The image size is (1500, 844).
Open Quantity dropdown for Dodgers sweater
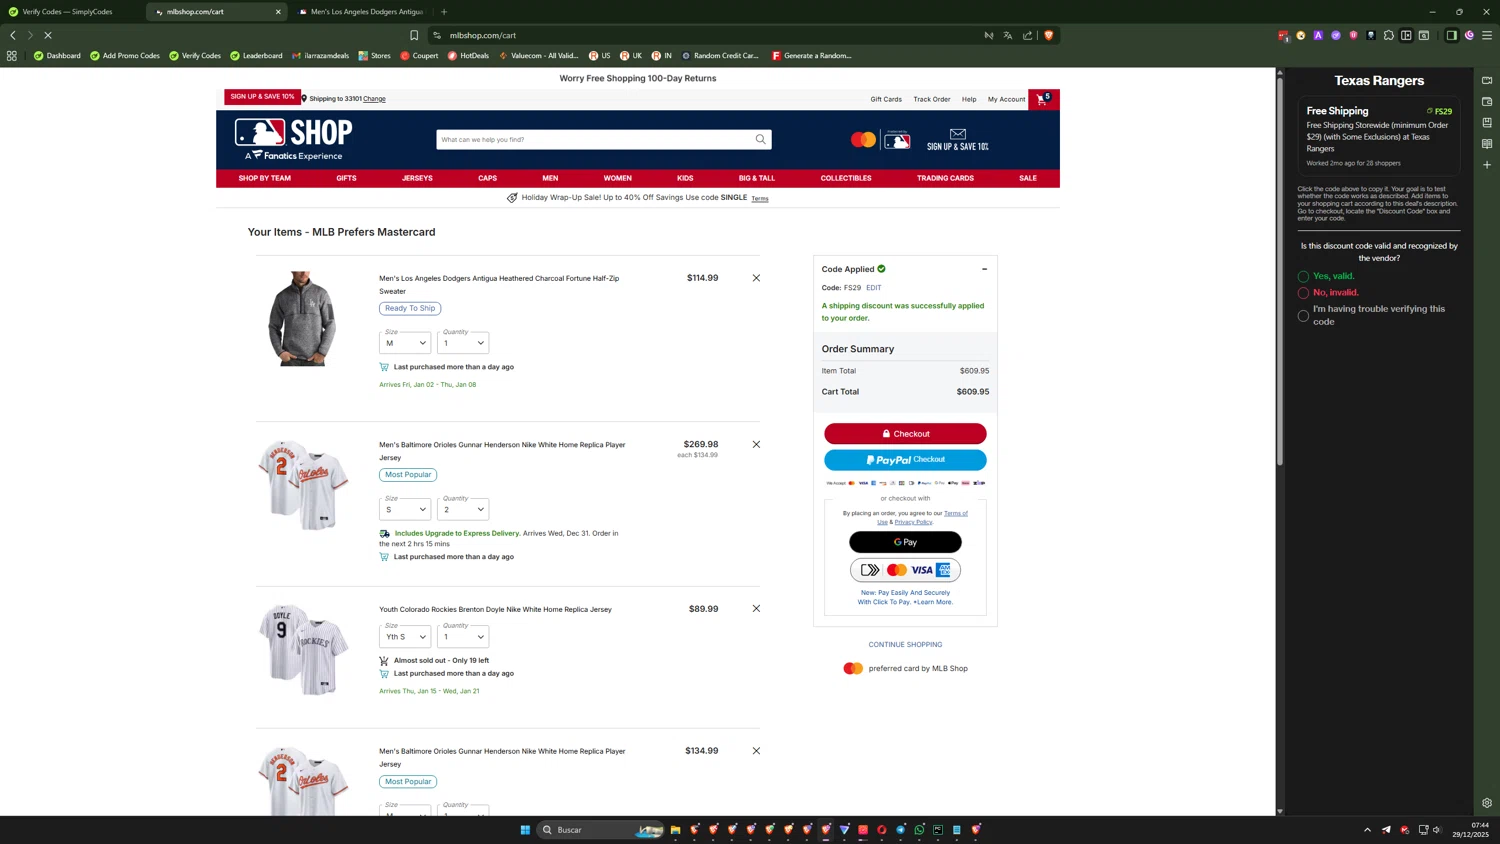click(463, 342)
